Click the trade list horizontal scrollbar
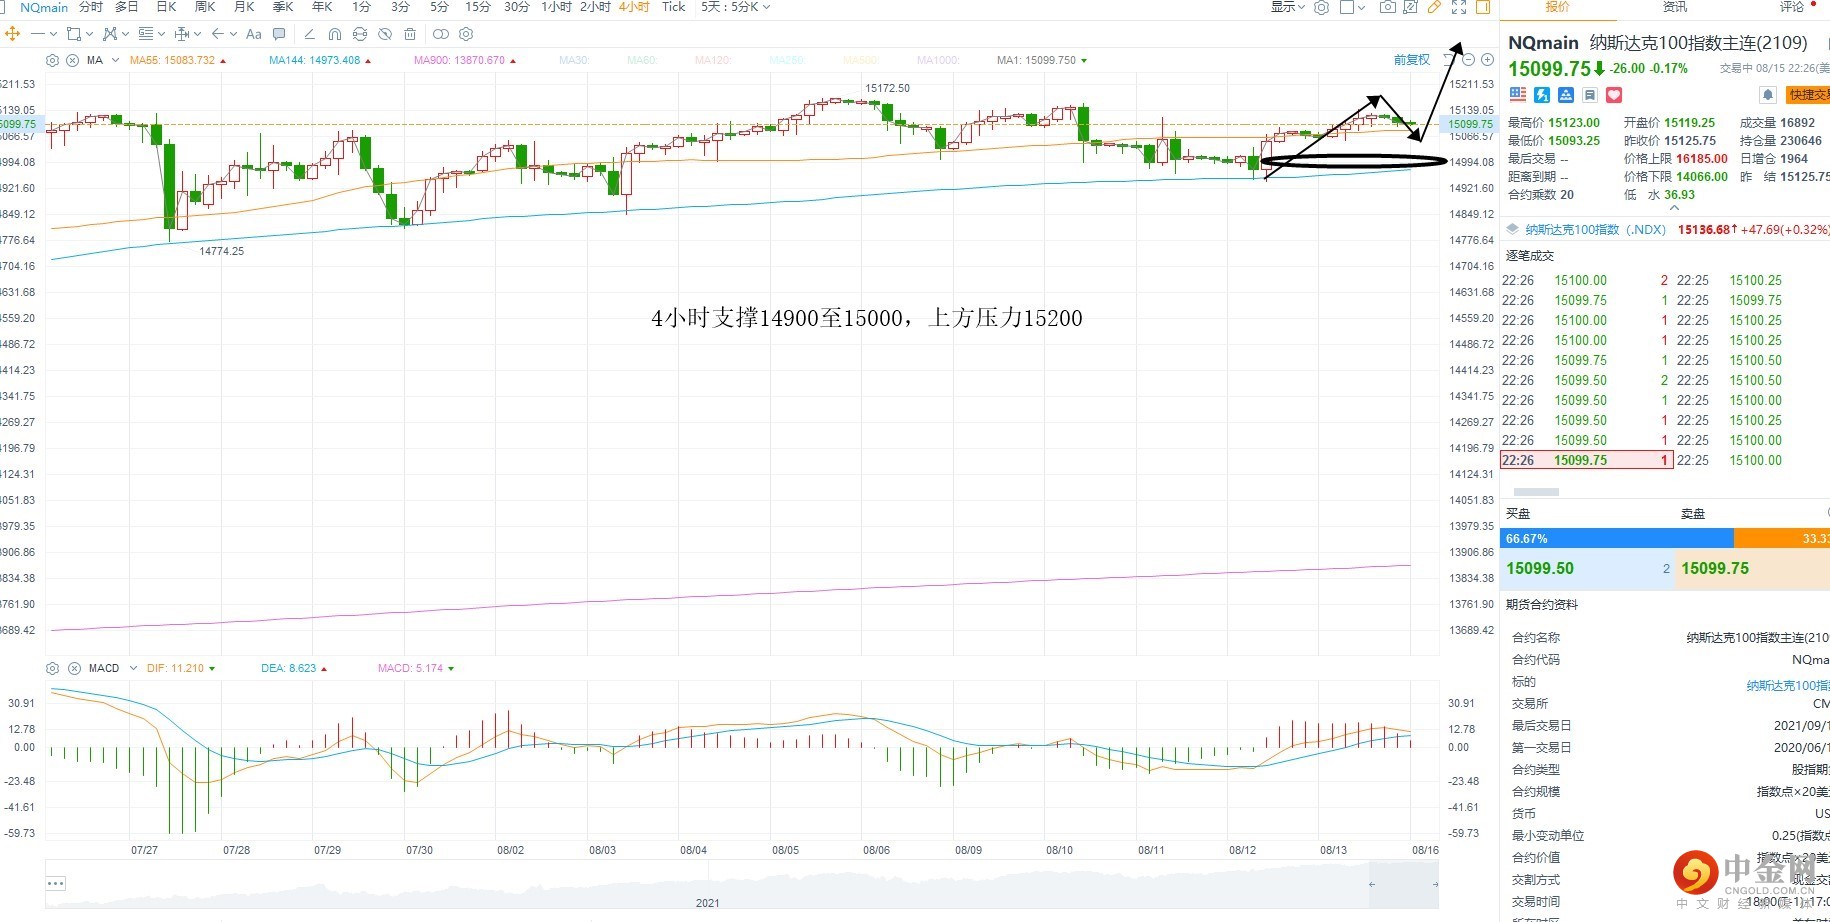The image size is (1830, 922). click(1536, 492)
